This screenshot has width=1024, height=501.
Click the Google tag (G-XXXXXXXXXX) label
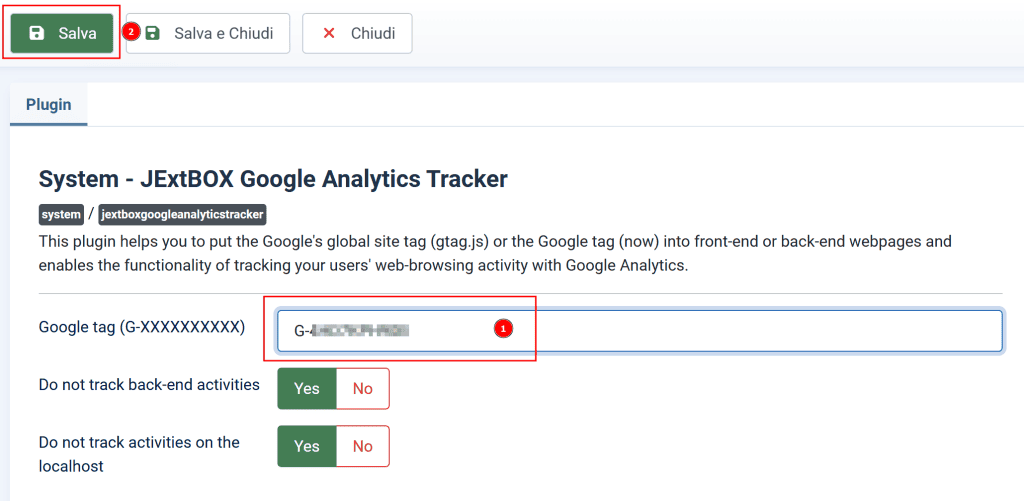click(142, 327)
